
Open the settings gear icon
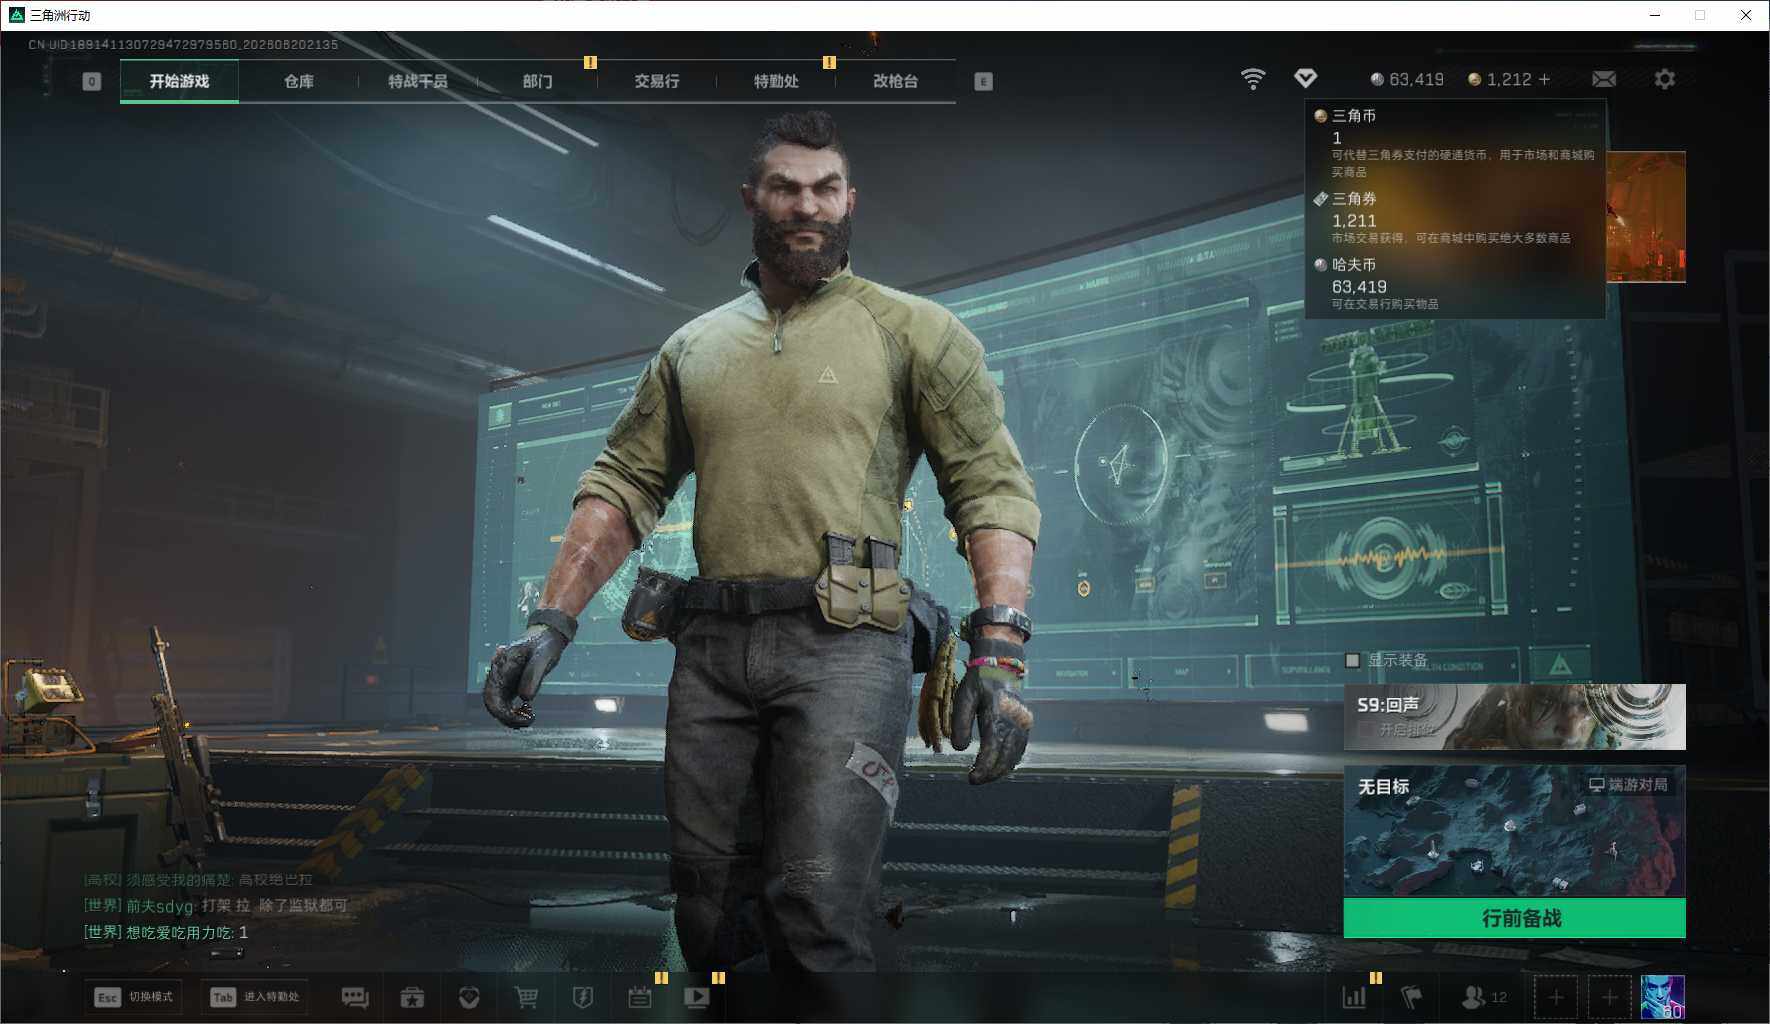click(1665, 79)
